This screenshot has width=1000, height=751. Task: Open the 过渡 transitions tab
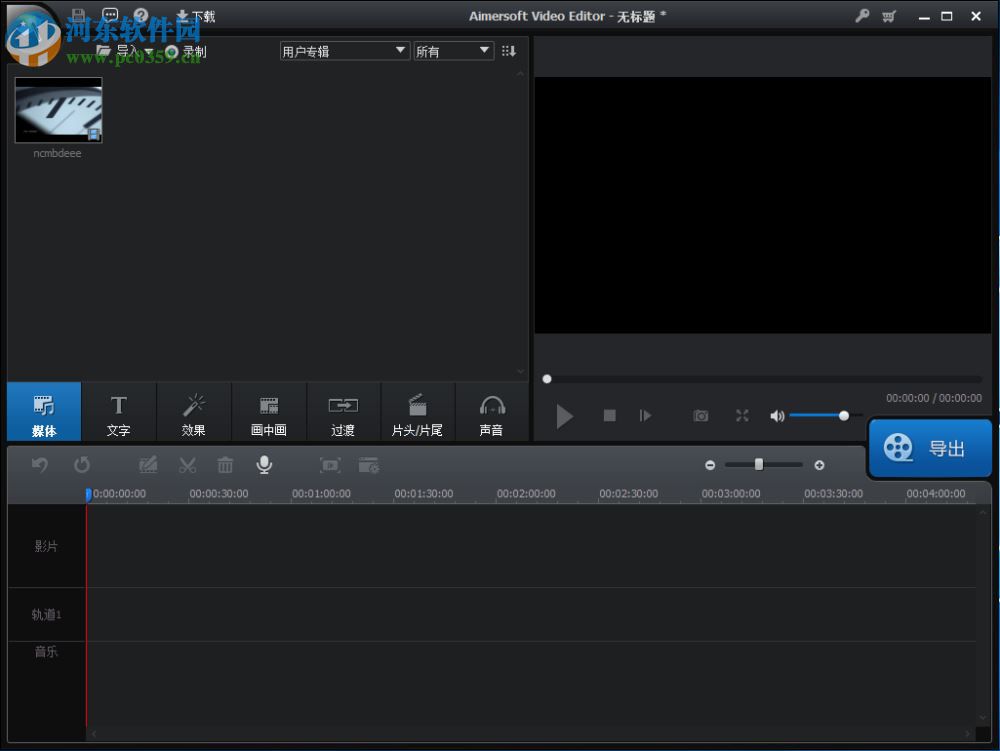click(x=343, y=411)
